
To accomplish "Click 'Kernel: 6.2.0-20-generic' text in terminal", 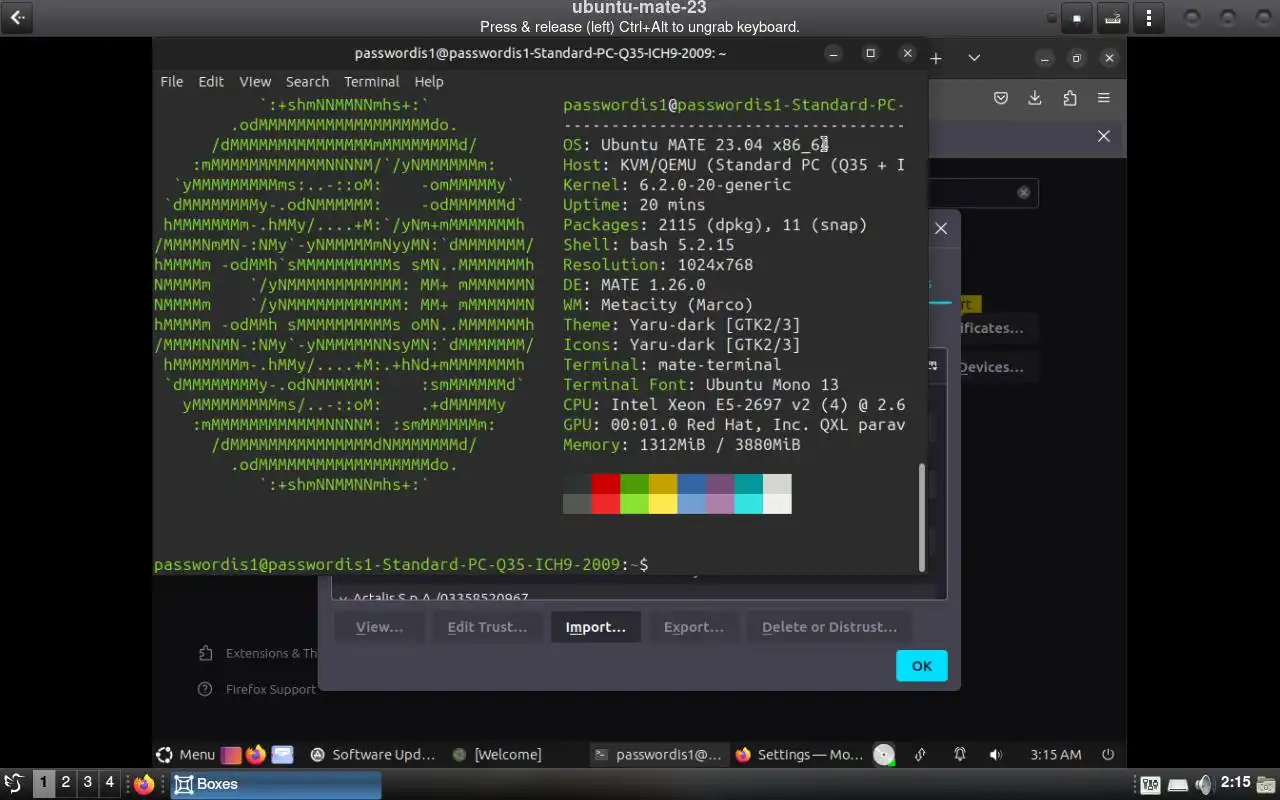I will click(x=677, y=185).
